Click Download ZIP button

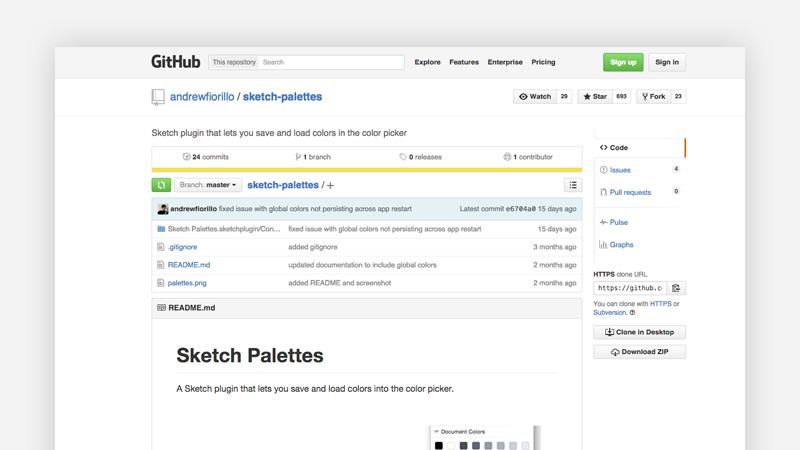639,352
